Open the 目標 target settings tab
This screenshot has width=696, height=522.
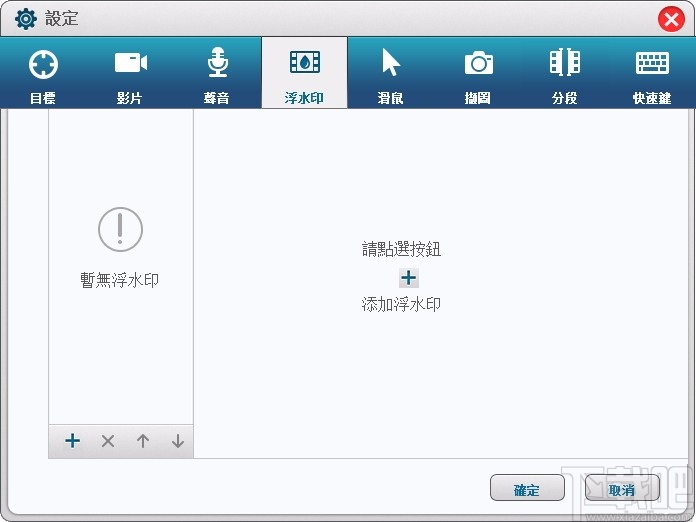click(x=44, y=73)
